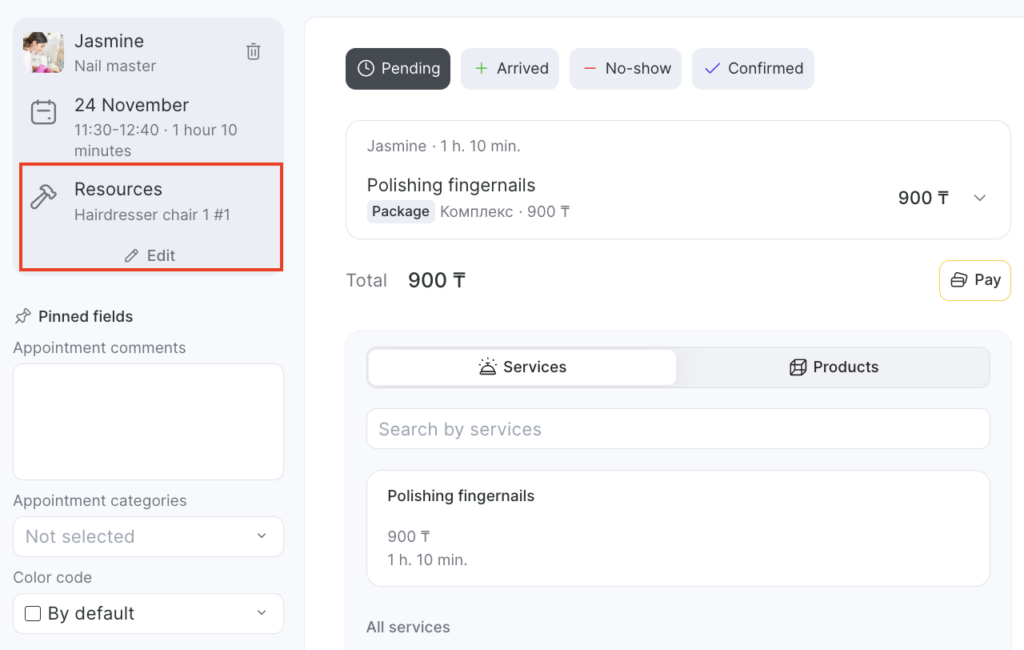Expand Polishing fingernails price chevron
The image size is (1024, 650).
click(x=980, y=198)
